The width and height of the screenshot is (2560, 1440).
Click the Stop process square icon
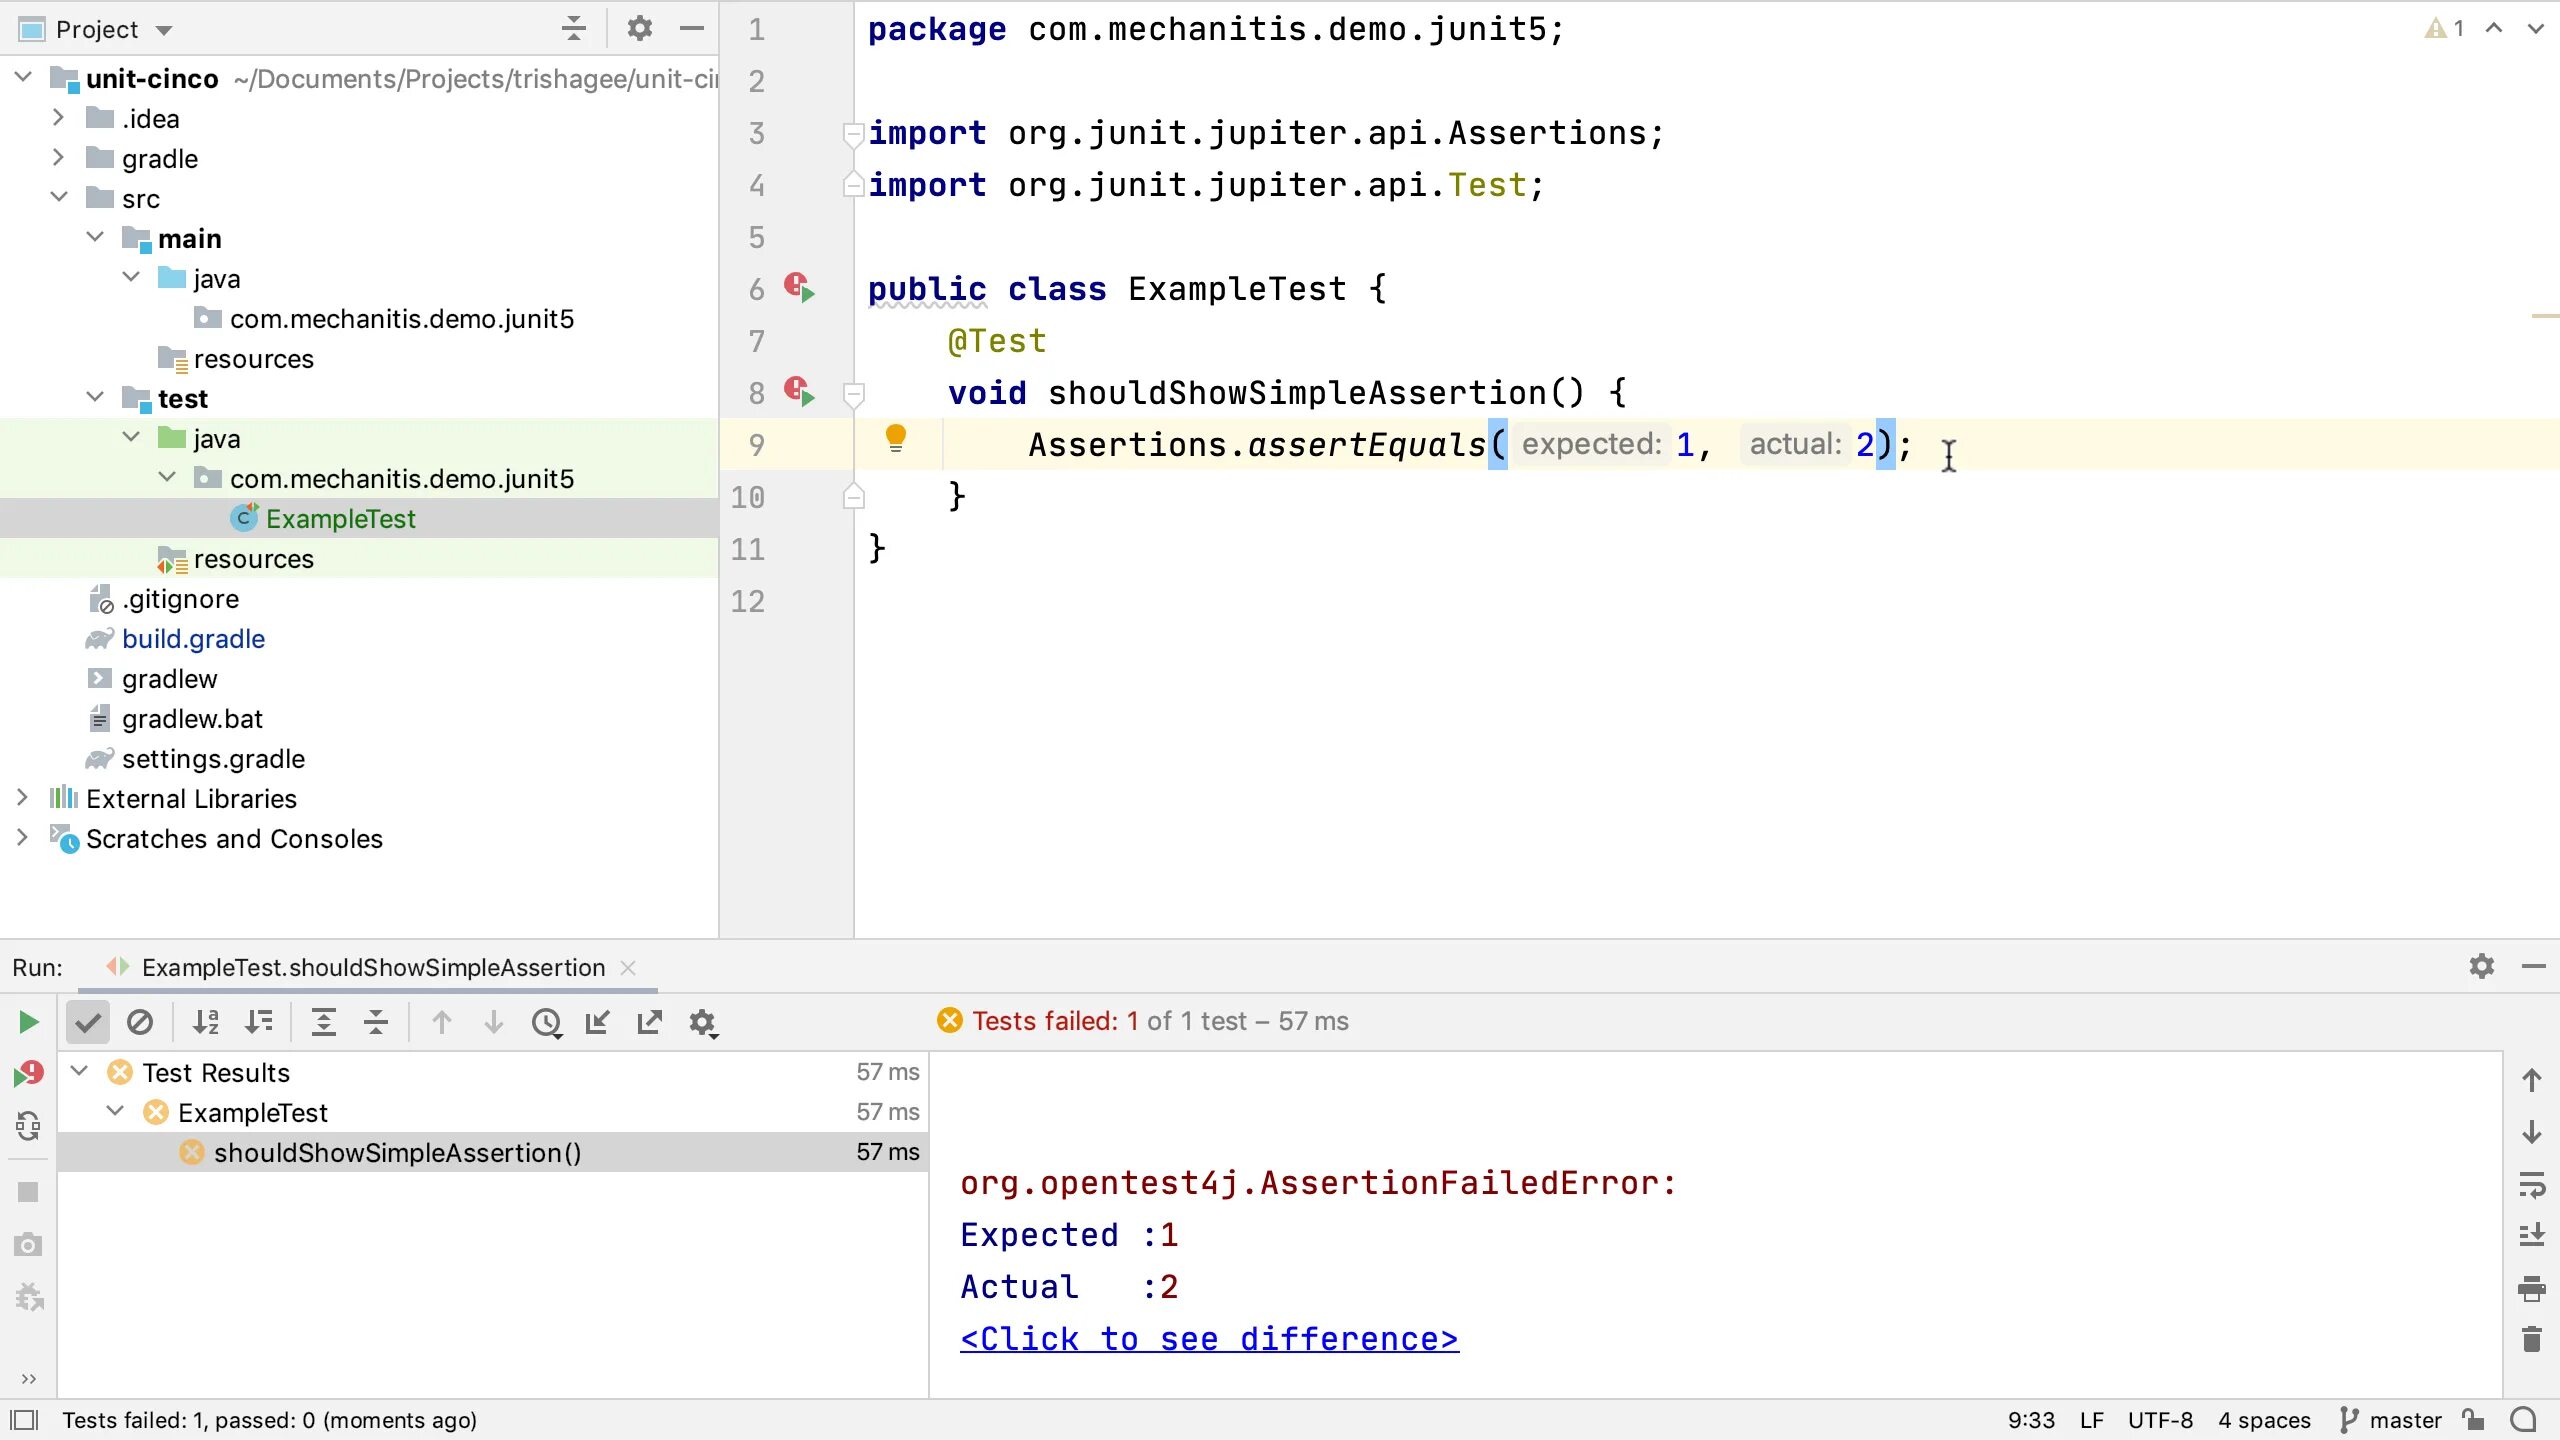[28, 1192]
